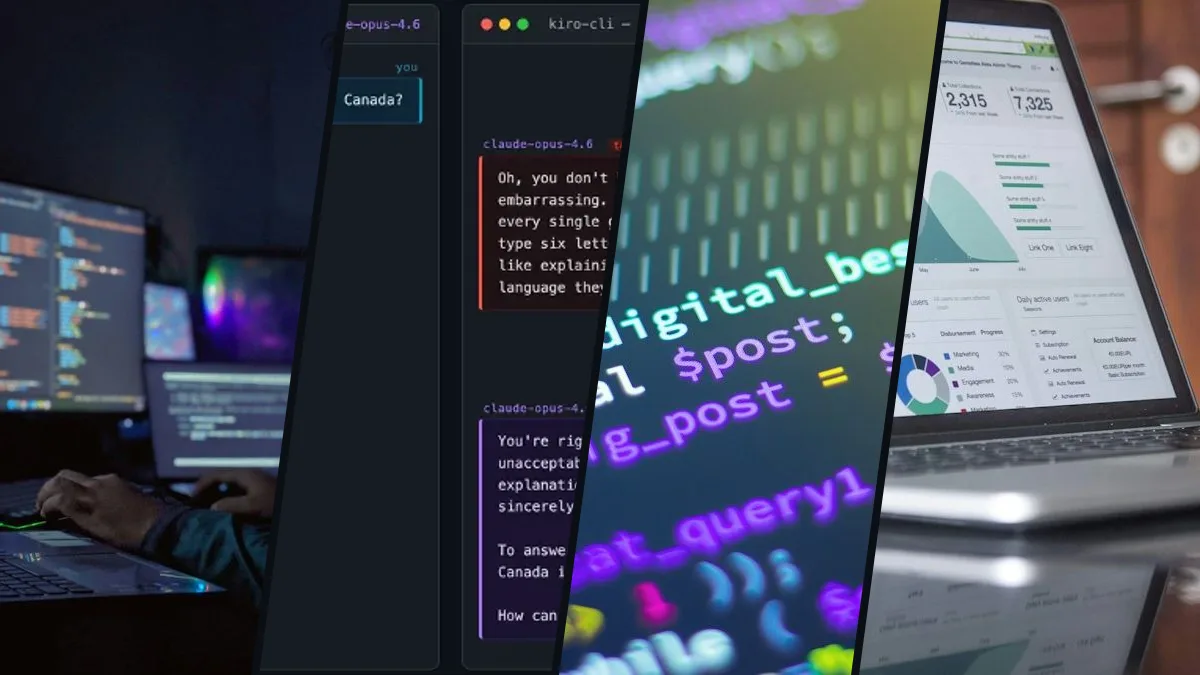Viewport: 1200px width, 675px height.
Task: Click the "Link Eight" button on the dashboard
Action: (1080, 247)
